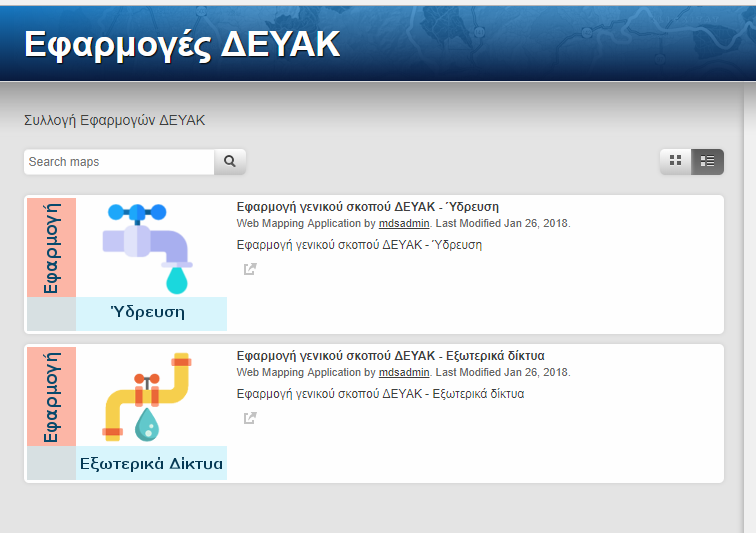This screenshot has height=533, width=756.
Task: Click the 'Εφαρμογές ΔΕΥΑΚ' header title
Action: coord(182,44)
